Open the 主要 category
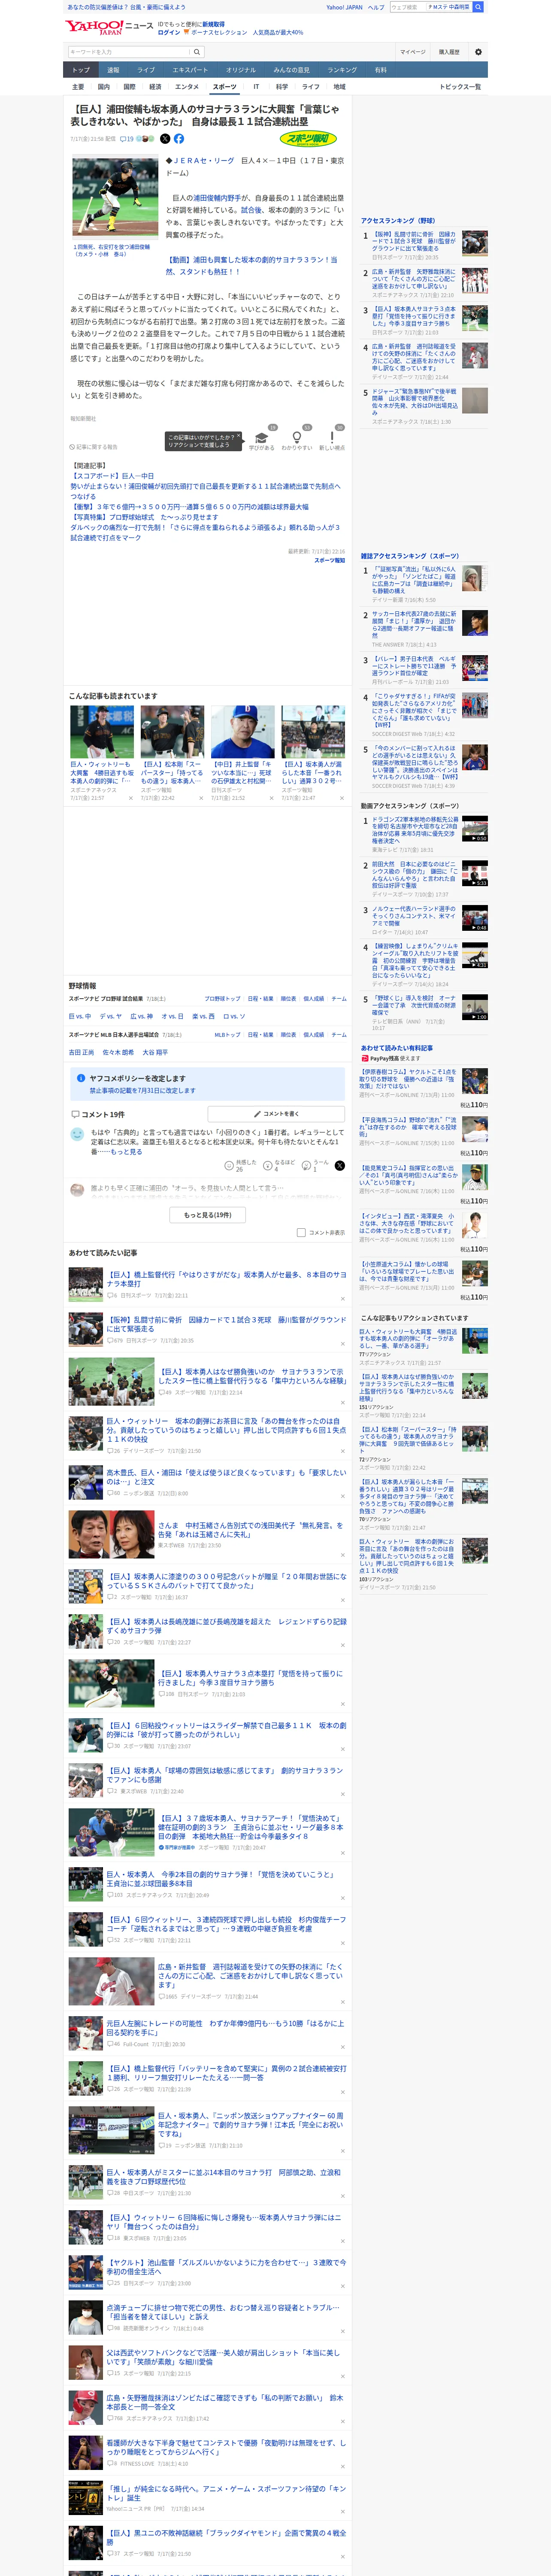Viewport: 551px width, 2576px height. [78, 87]
